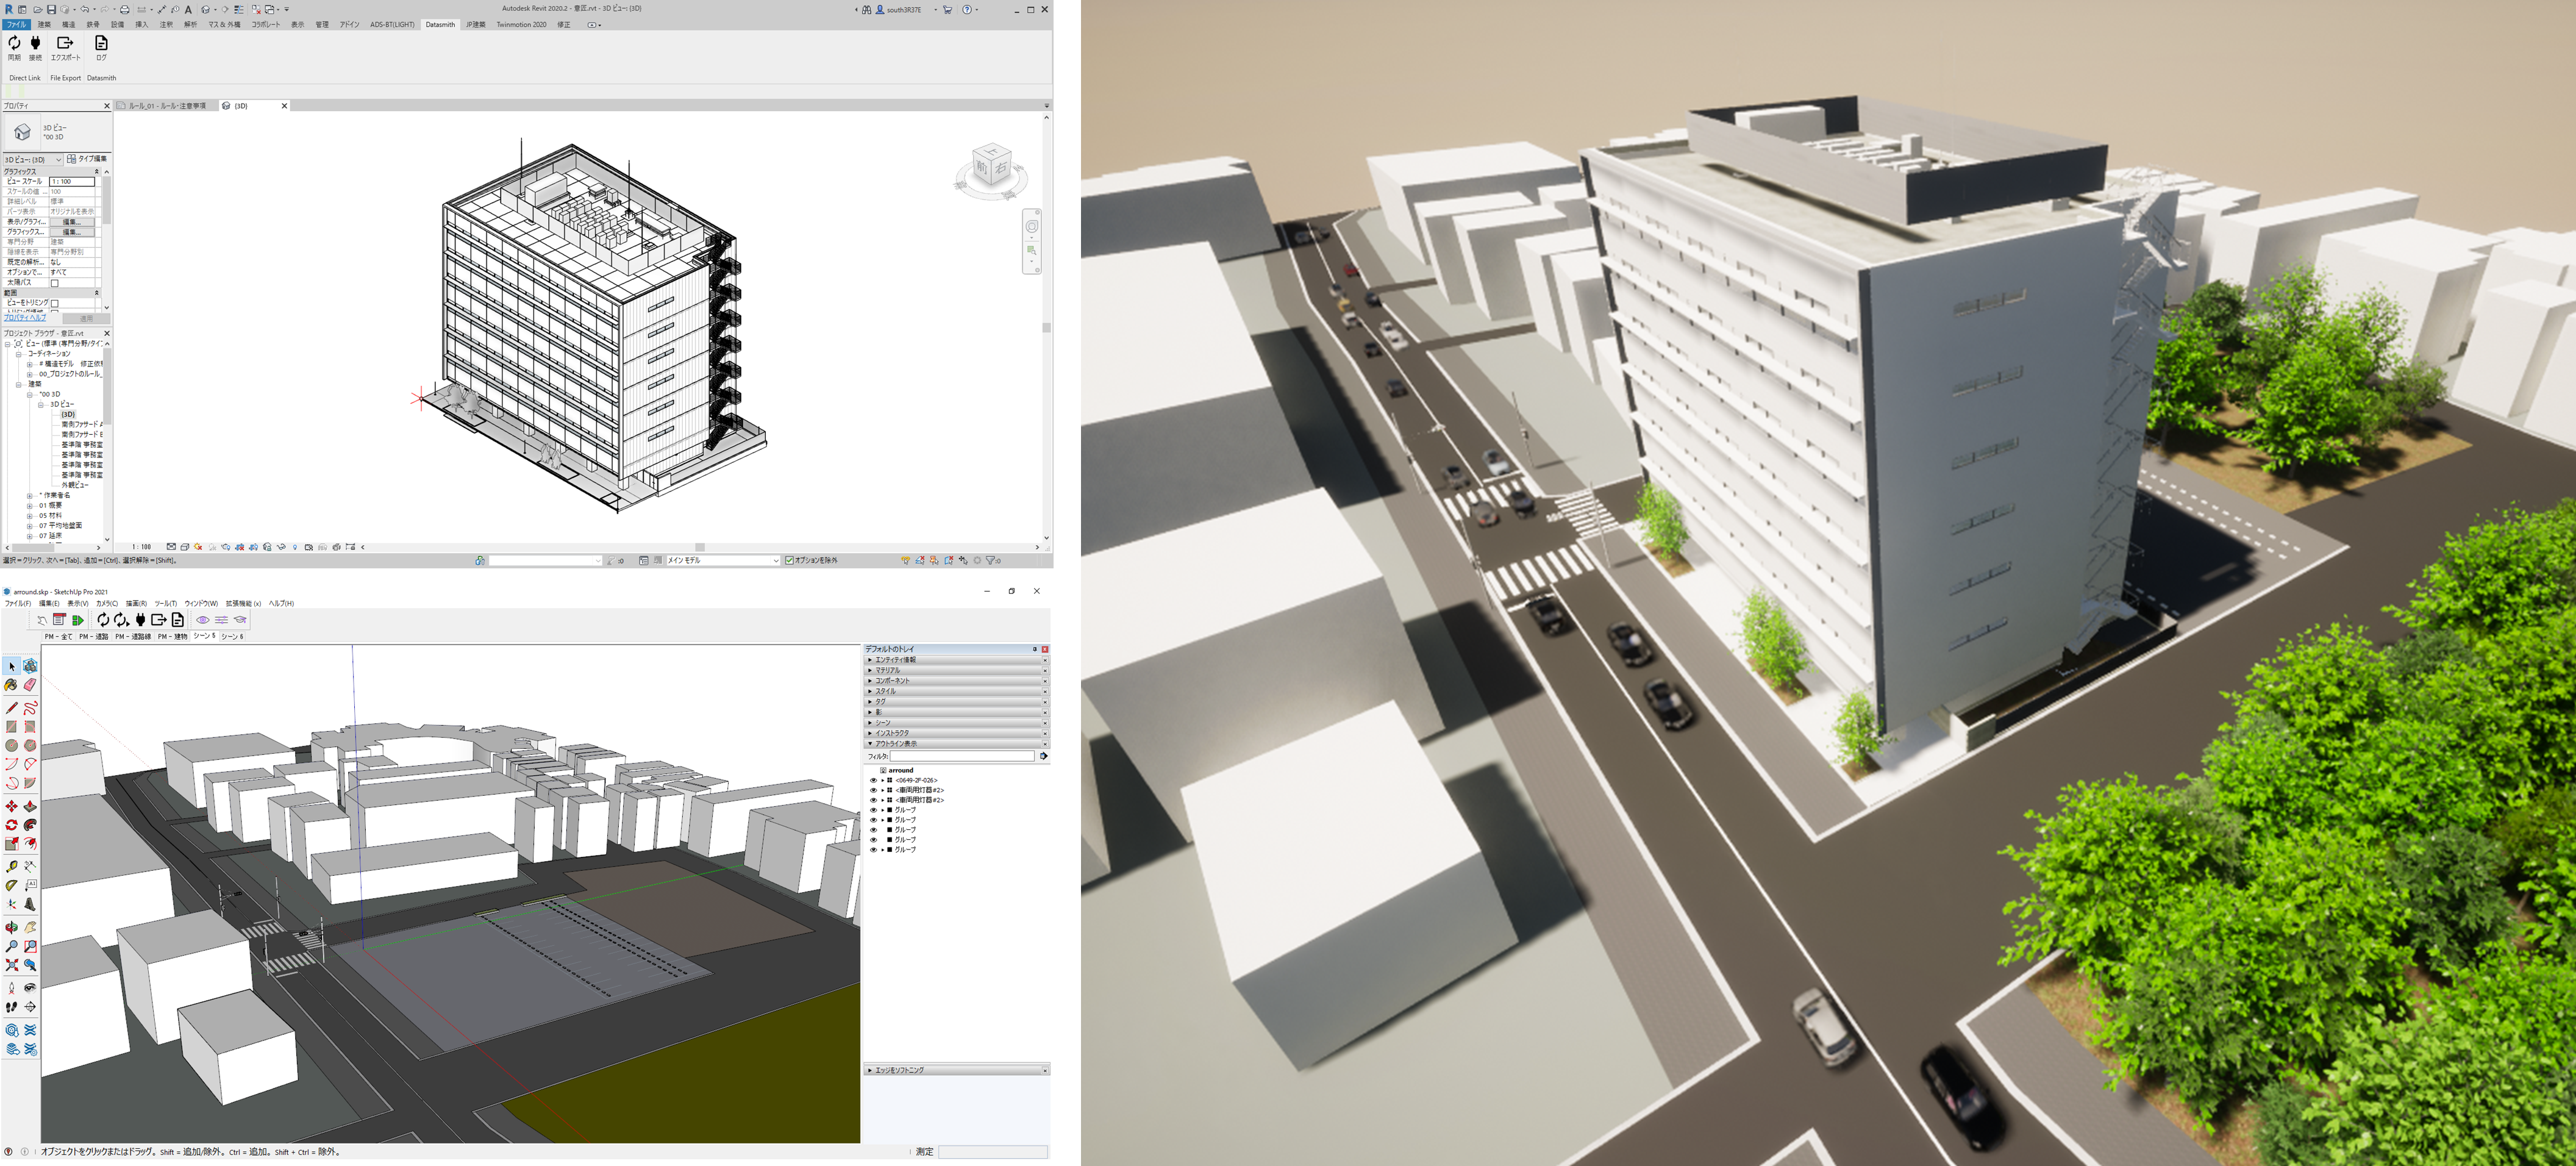Toggle eye of the first グループ outliner row
Image resolution: width=2576 pixels, height=1166 pixels.
point(873,811)
